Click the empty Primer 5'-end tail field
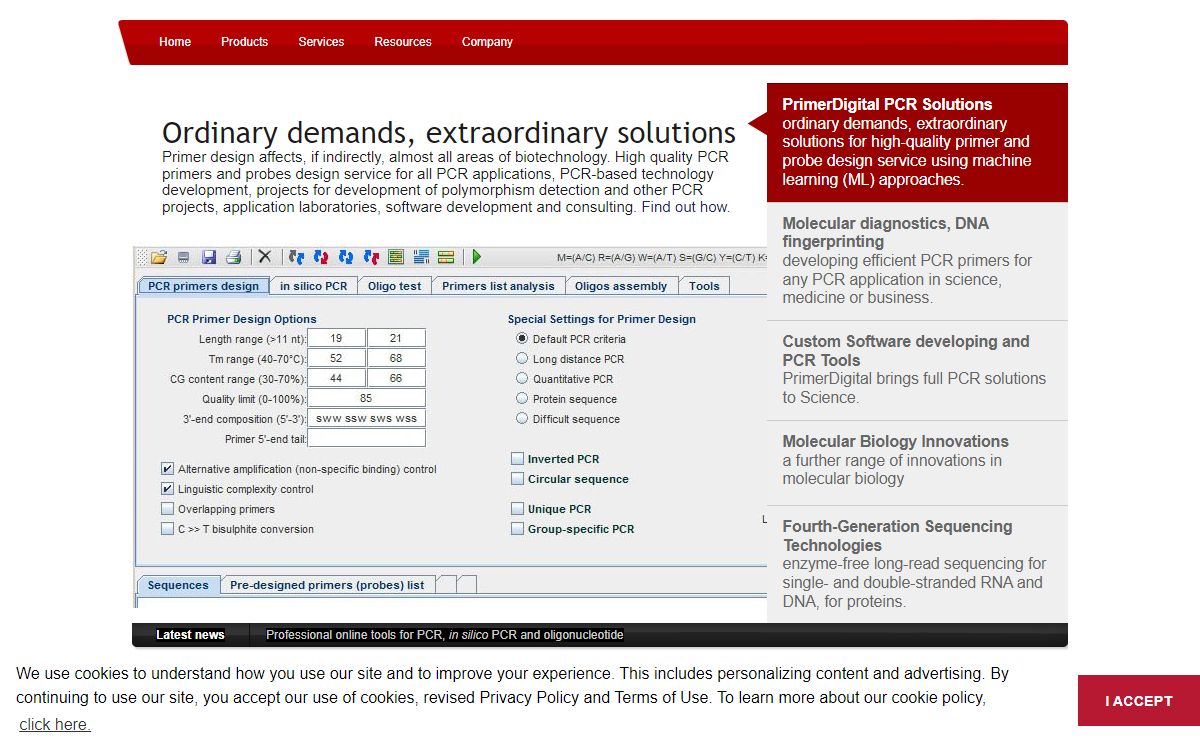This screenshot has width=1200, height=740. (366, 439)
